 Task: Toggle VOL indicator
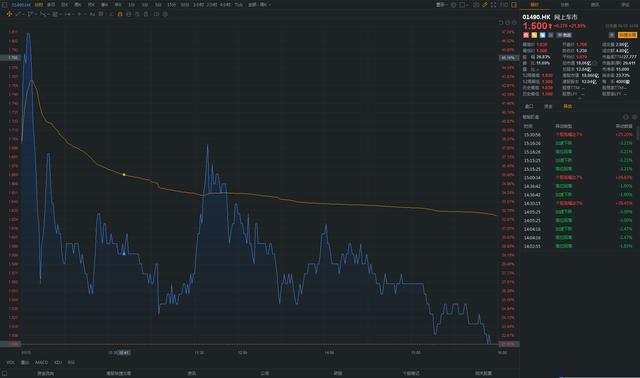(x=11, y=362)
